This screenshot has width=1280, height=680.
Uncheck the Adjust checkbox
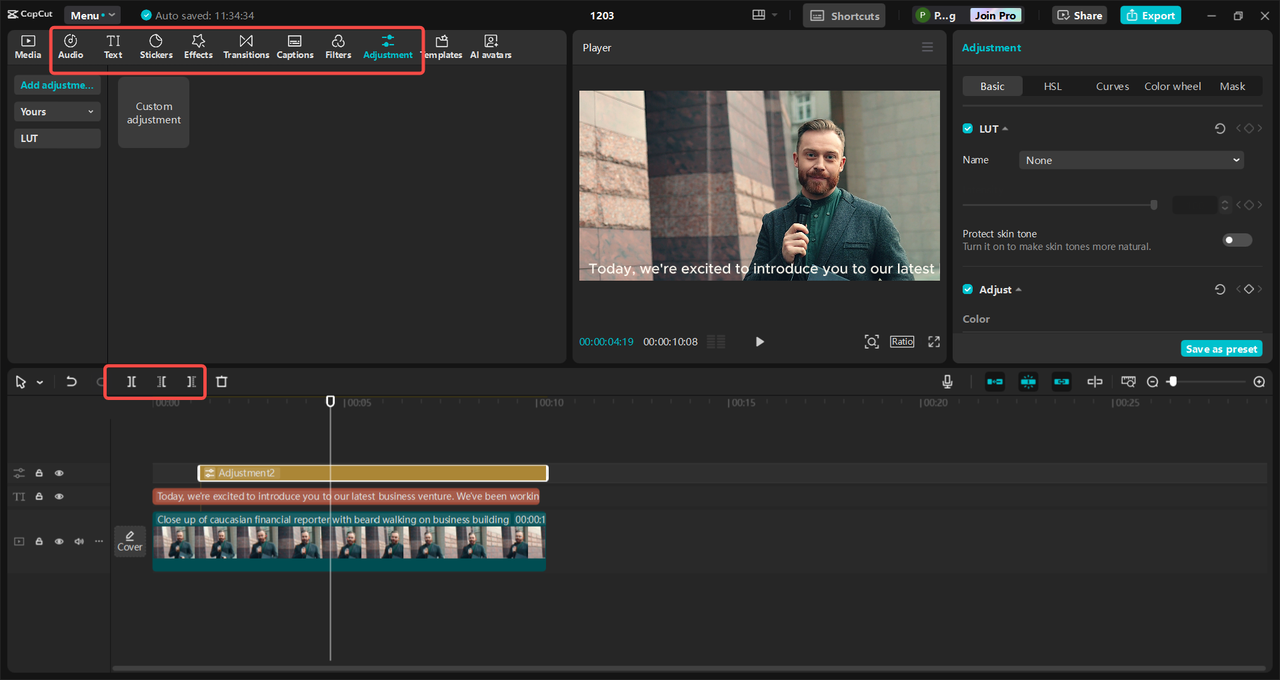click(968, 289)
